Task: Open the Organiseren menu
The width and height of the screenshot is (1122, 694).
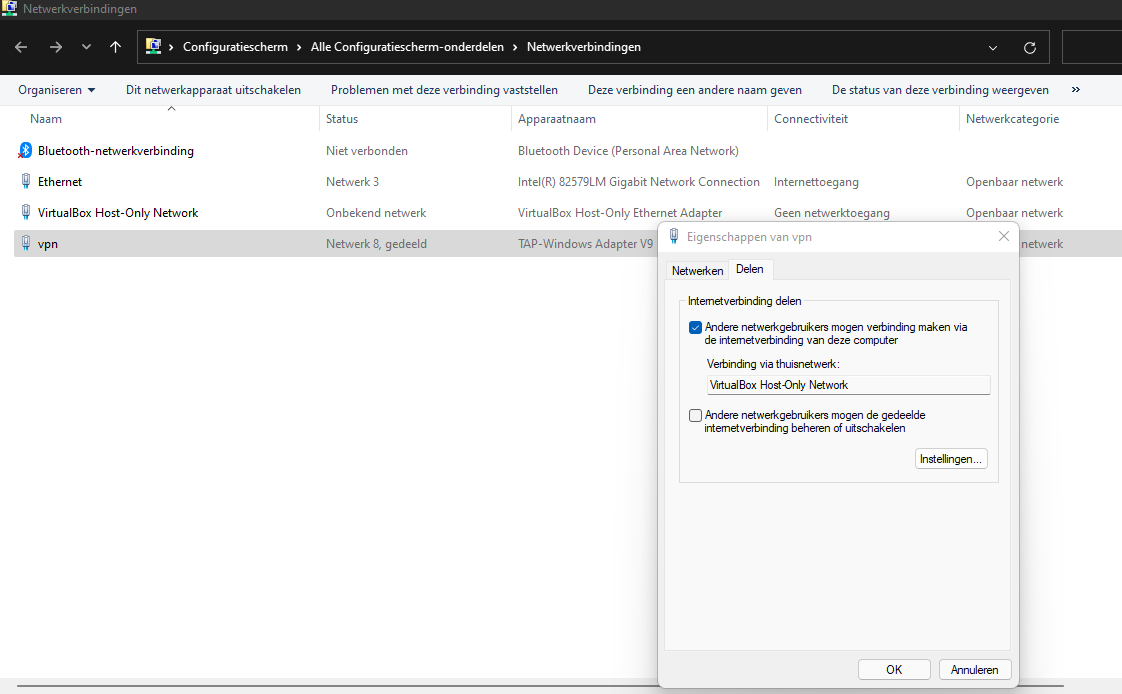Action: [57, 89]
